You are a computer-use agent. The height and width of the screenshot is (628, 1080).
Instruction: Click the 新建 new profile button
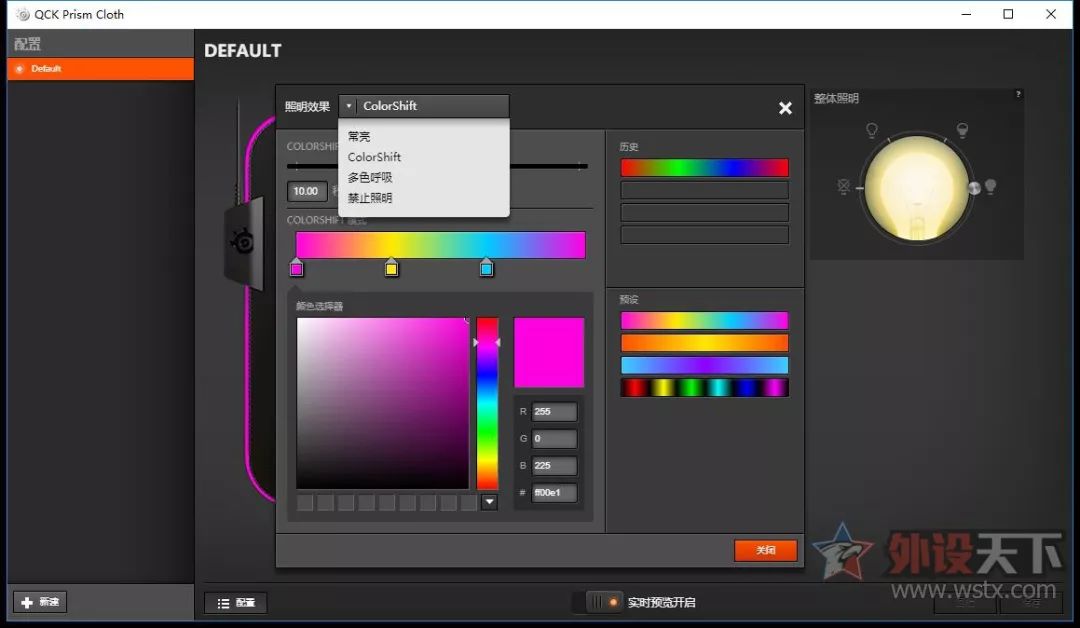coord(40,603)
